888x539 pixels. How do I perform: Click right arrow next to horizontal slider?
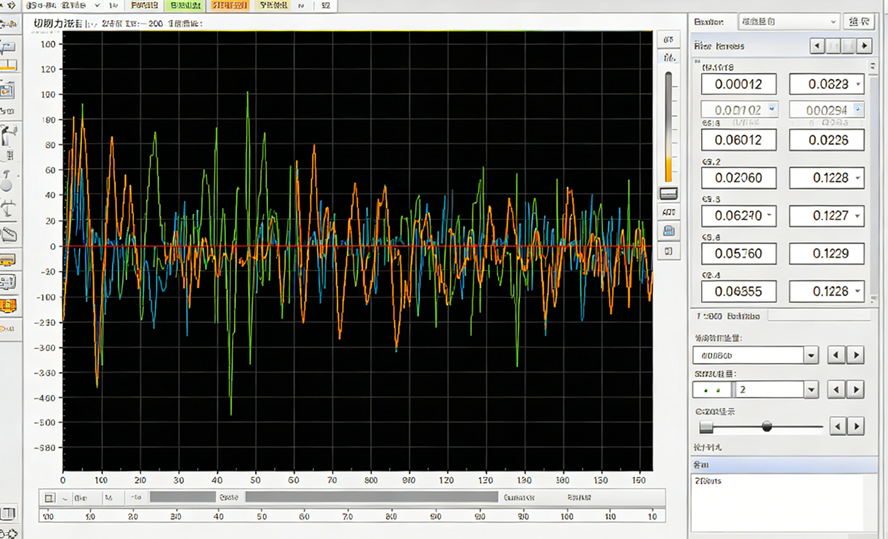[x=856, y=426]
